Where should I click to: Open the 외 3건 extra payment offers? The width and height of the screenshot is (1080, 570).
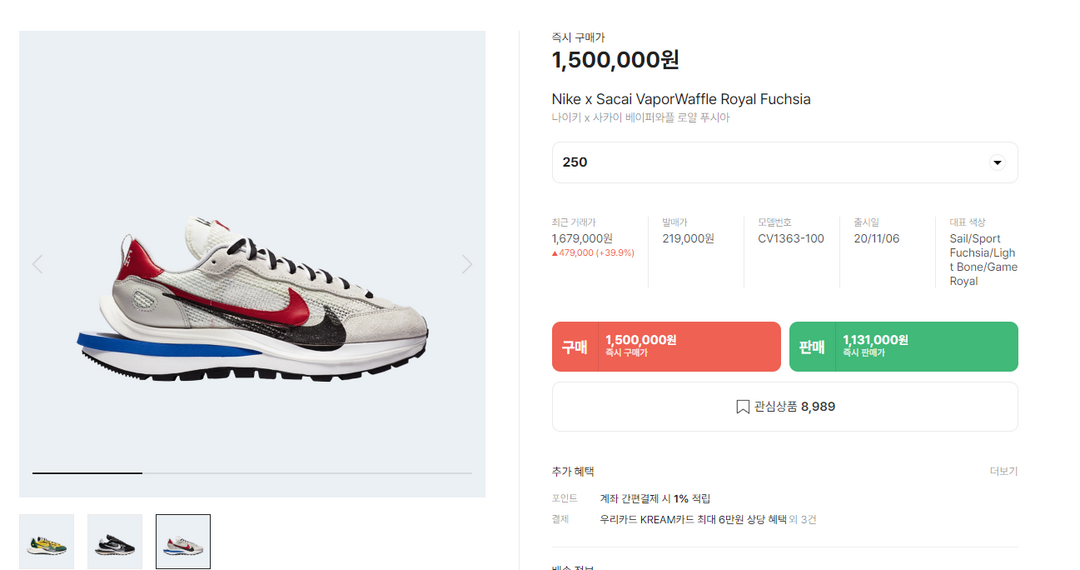803,519
